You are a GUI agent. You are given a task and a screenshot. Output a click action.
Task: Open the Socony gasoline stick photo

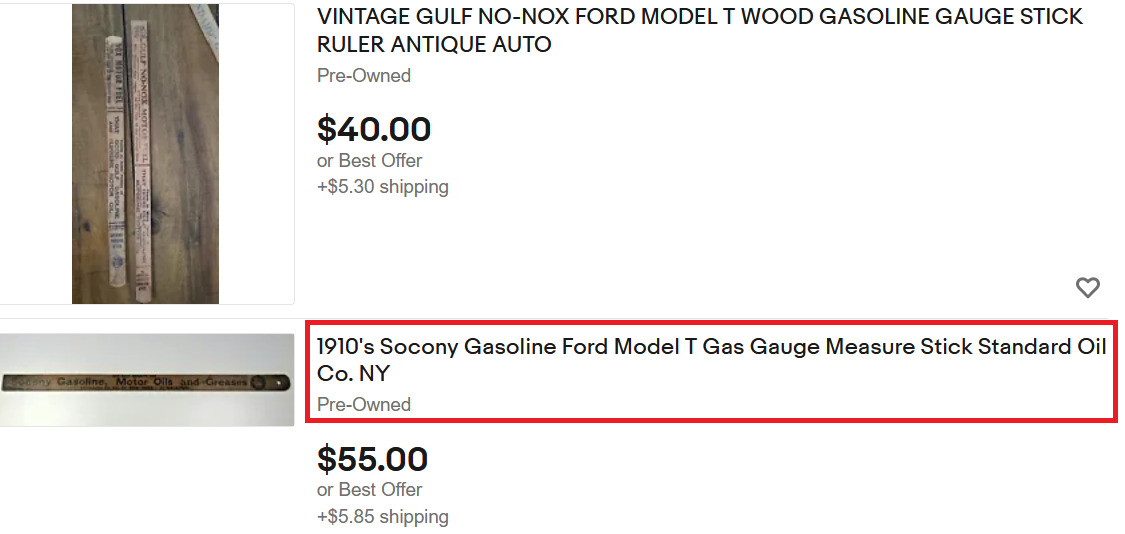(x=146, y=381)
